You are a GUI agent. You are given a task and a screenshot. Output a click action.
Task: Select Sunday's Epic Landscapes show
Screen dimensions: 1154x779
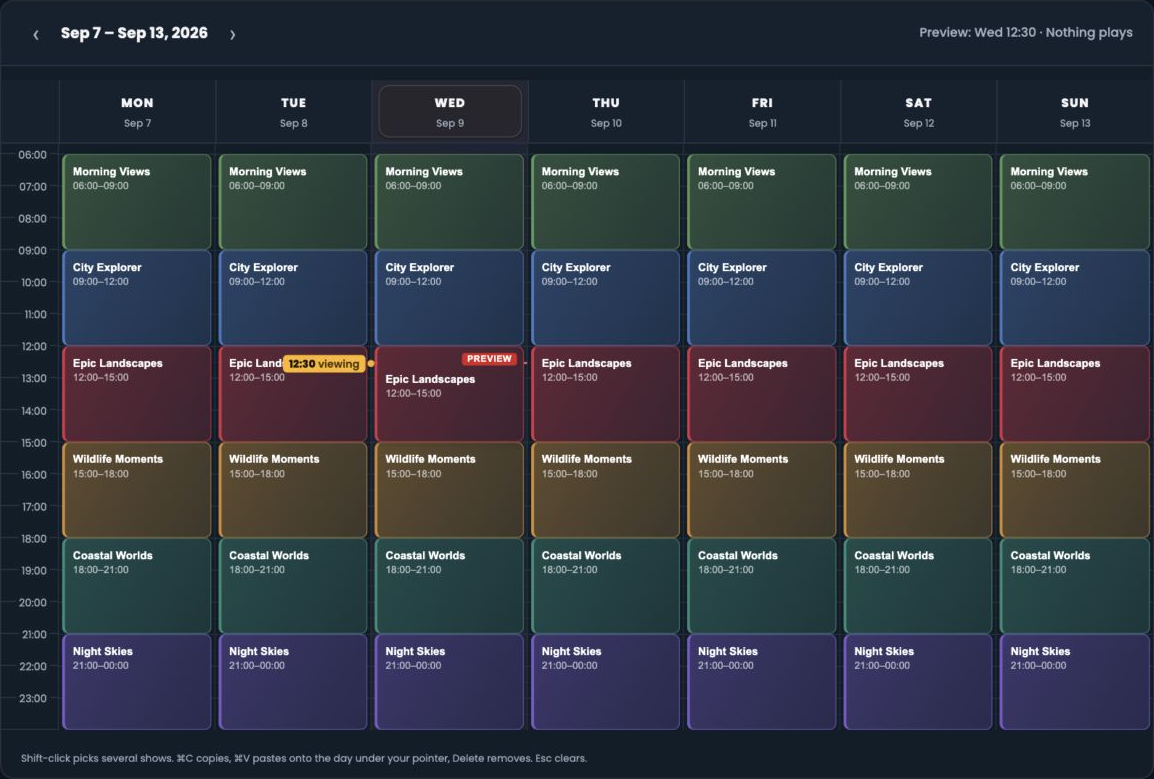click(x=1075, y=394)
